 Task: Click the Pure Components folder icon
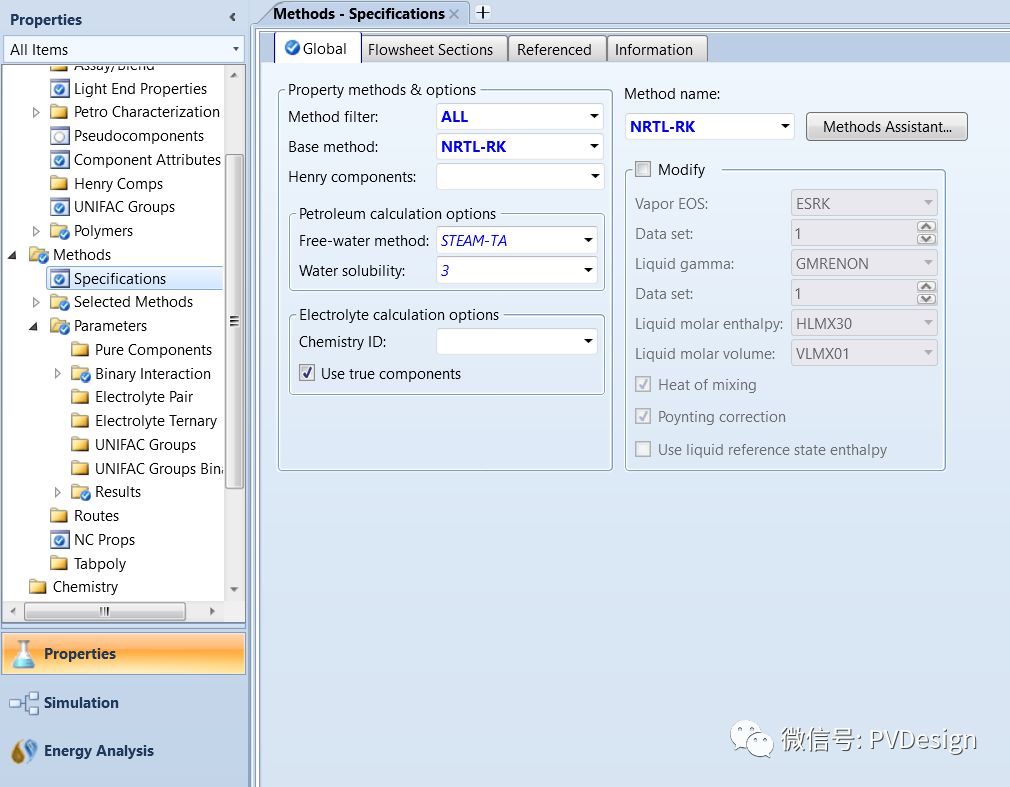[x=80, y=349]
